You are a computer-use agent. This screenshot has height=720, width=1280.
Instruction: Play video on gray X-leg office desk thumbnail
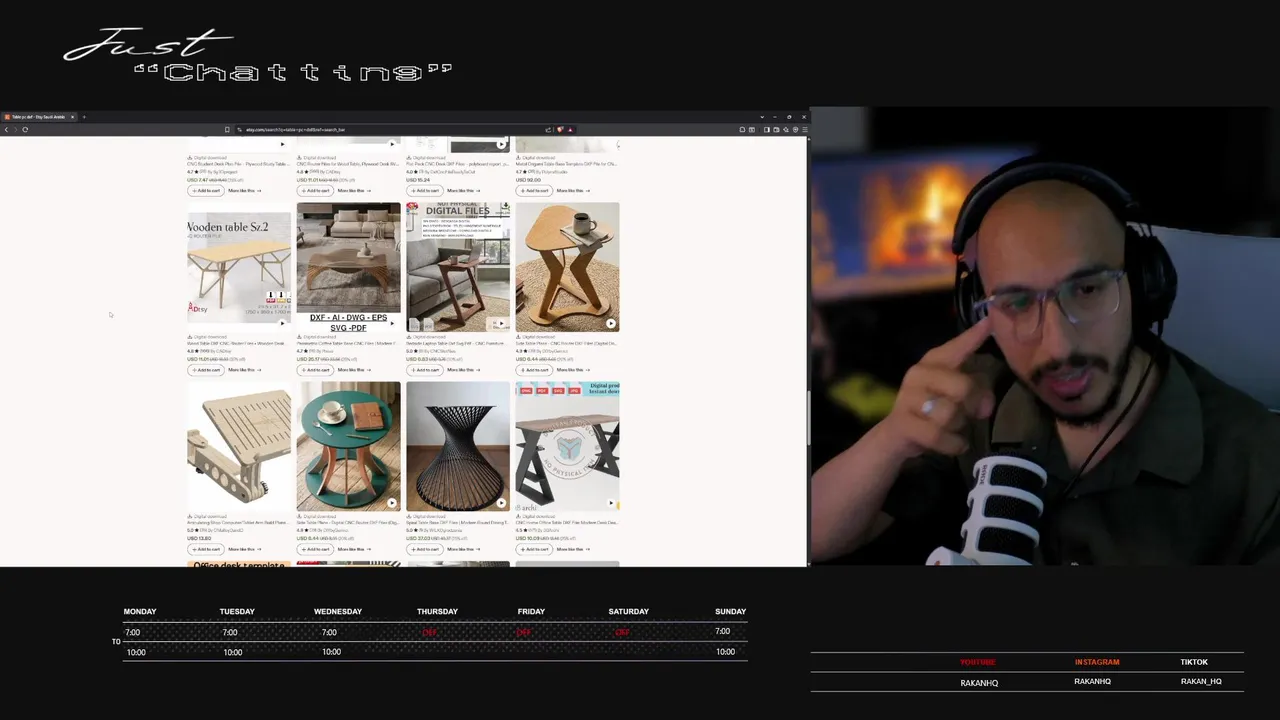click(611, 503)
